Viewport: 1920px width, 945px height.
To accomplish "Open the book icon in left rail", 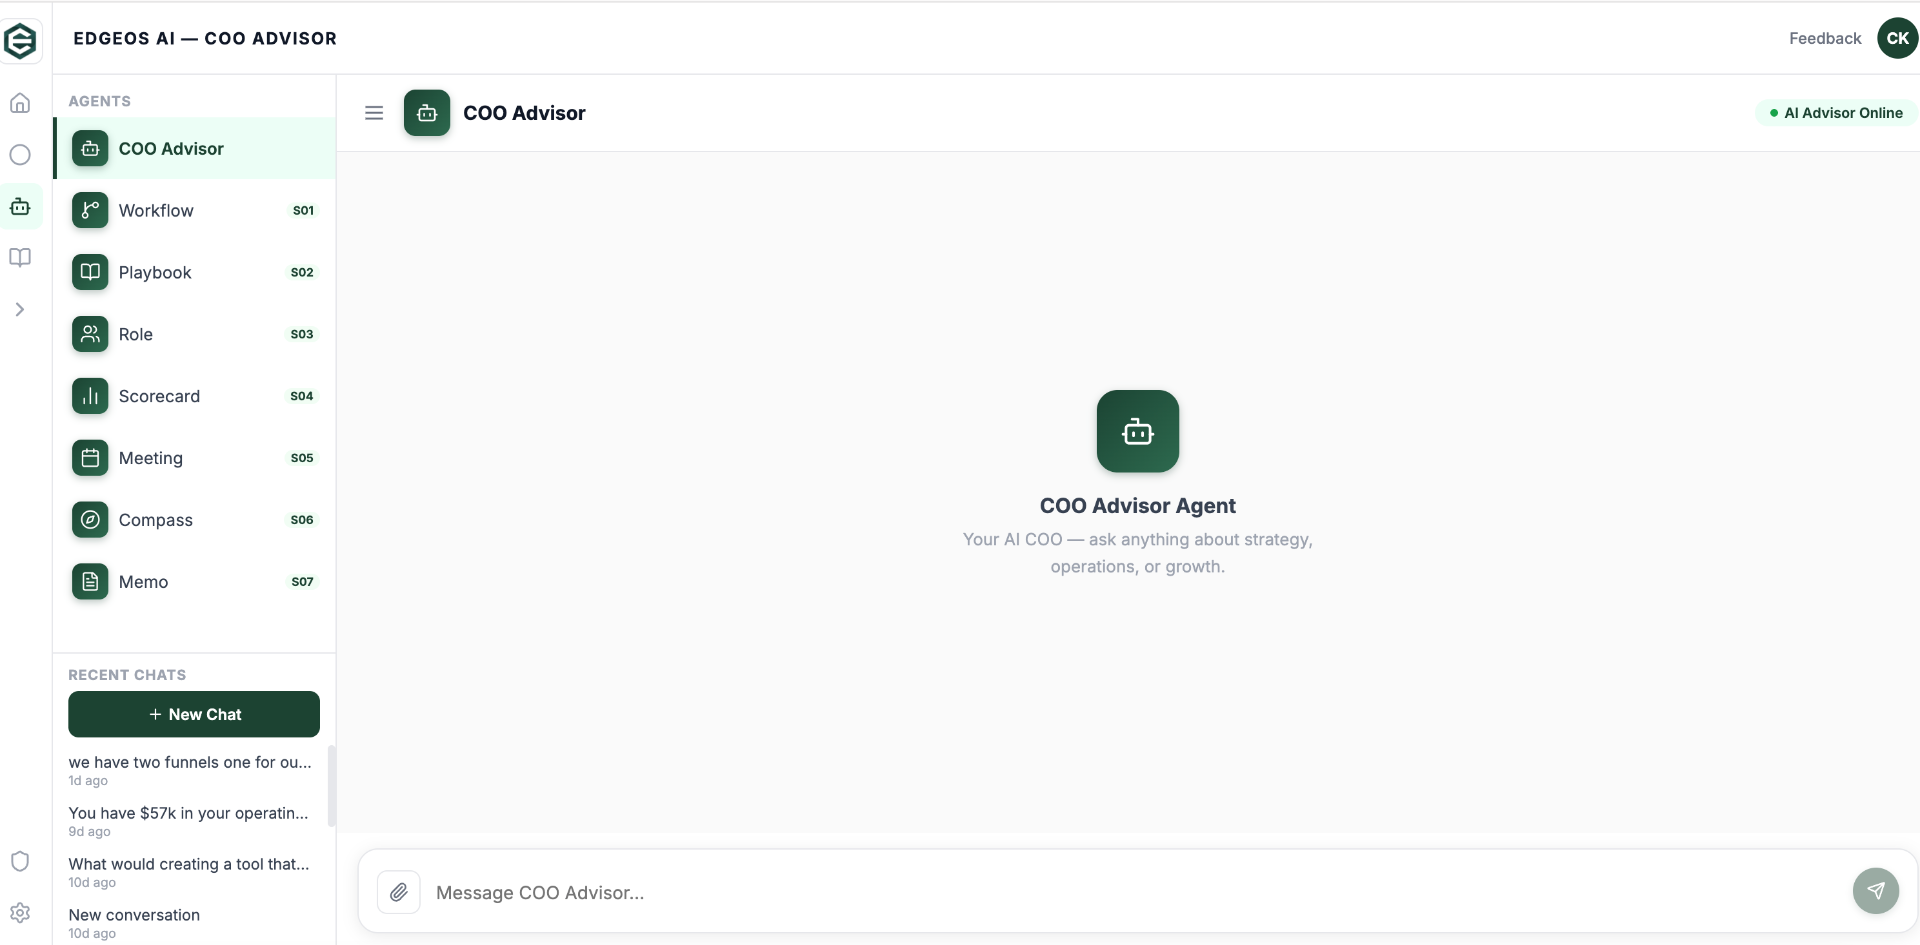I will pos(20,258).
